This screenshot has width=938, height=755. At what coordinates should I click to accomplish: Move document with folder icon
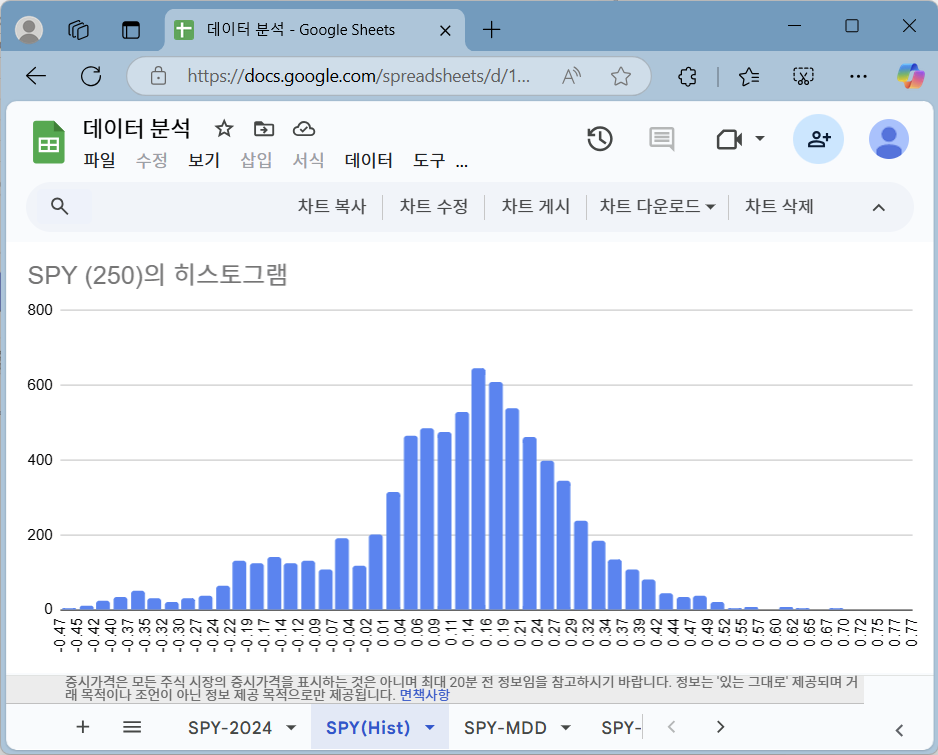pyautogui.click(x=264, y=129)
